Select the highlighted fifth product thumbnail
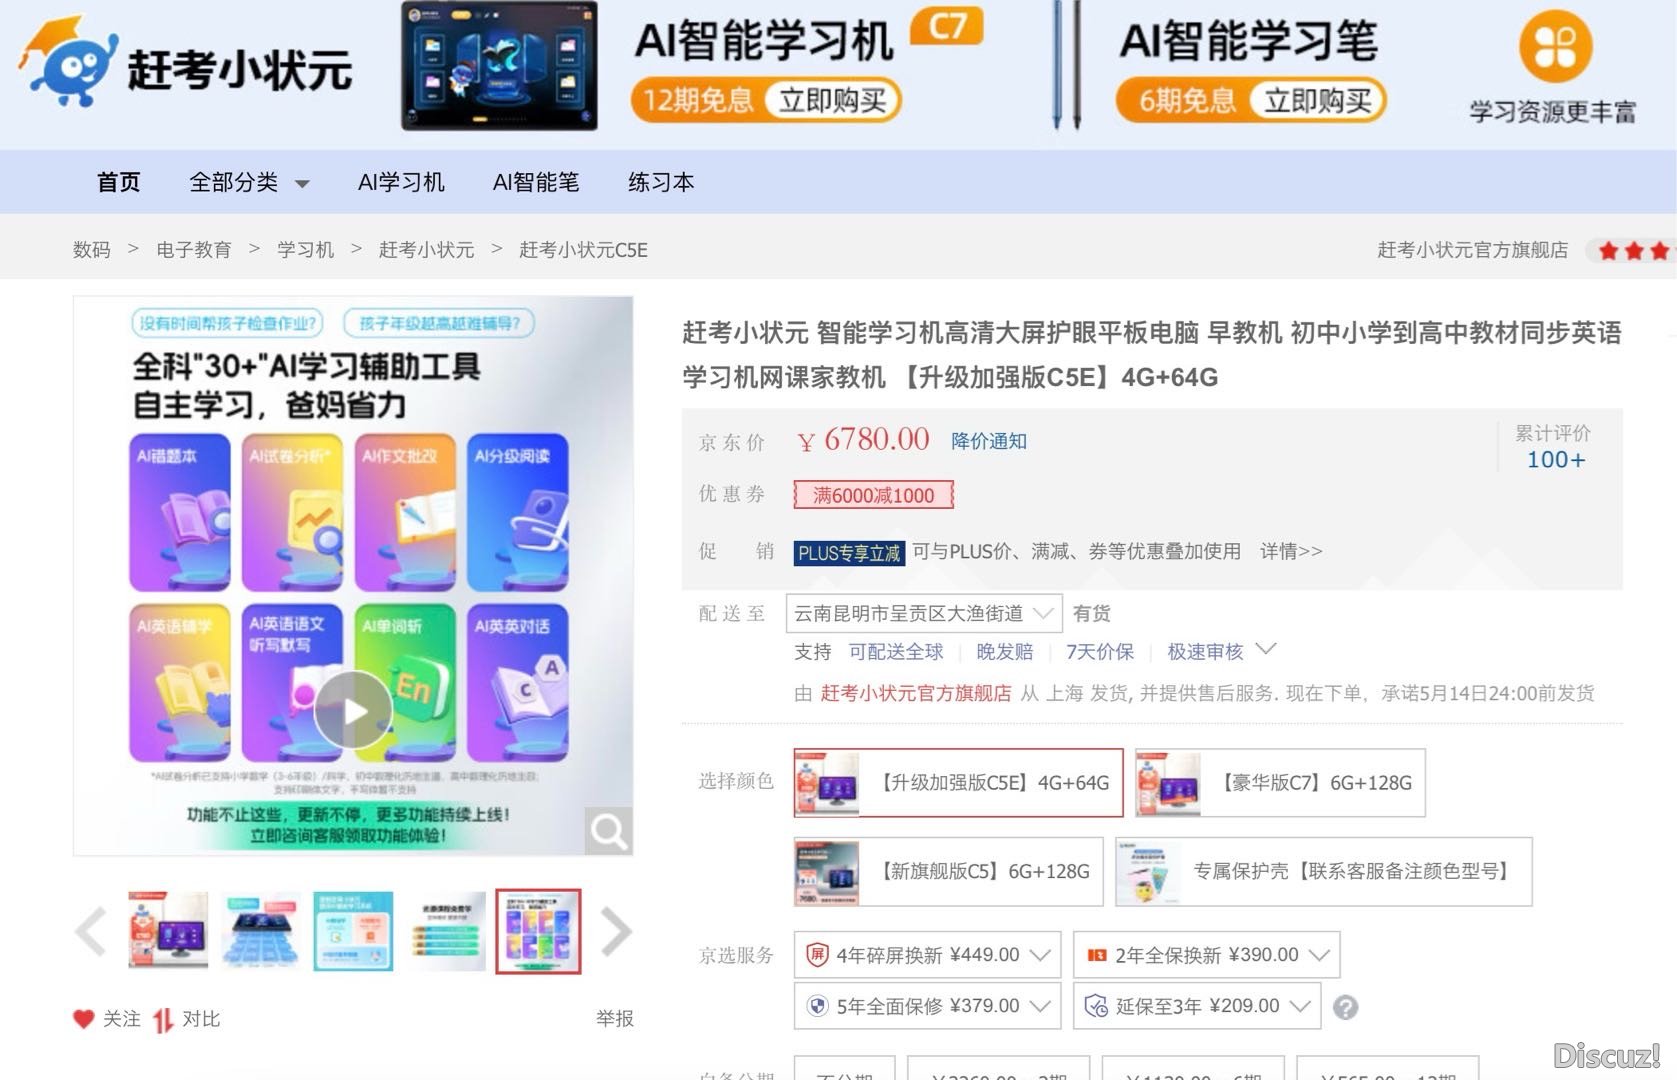Screen dimensions: 1677x1080 click(538, 931)
